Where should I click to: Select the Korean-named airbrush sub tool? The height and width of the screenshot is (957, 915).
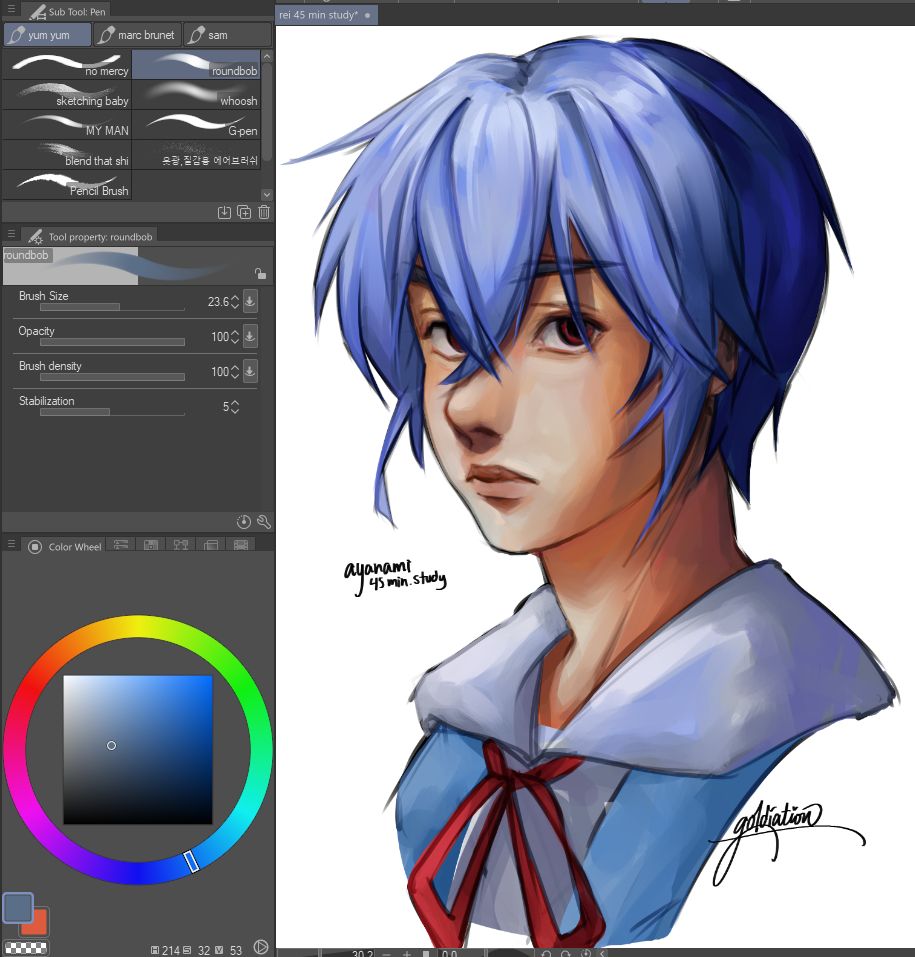click(196, 154)
